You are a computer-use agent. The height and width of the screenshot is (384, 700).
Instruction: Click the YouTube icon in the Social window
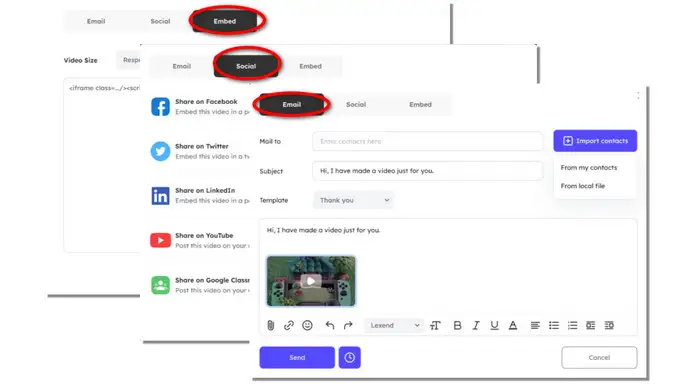coord(160,240)
